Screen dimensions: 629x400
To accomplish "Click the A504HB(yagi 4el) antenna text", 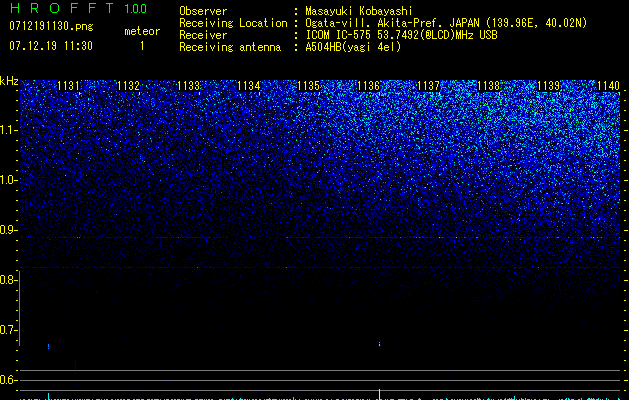I will point(353,47).
